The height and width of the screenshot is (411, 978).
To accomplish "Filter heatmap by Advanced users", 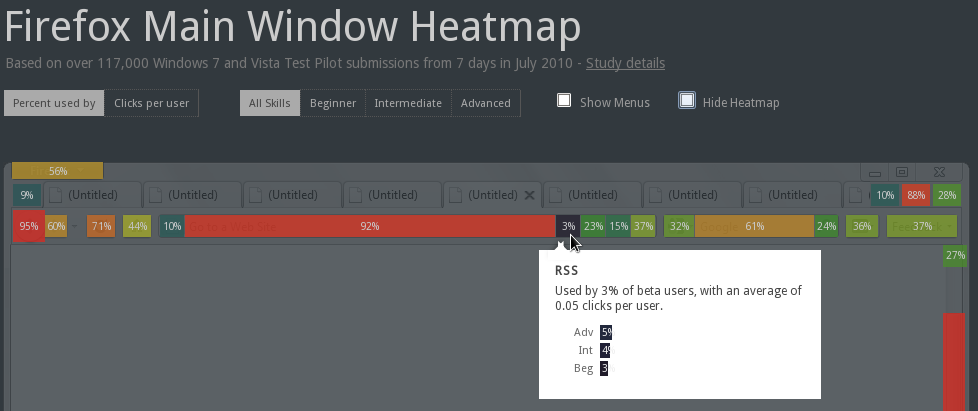I will 486,103.
